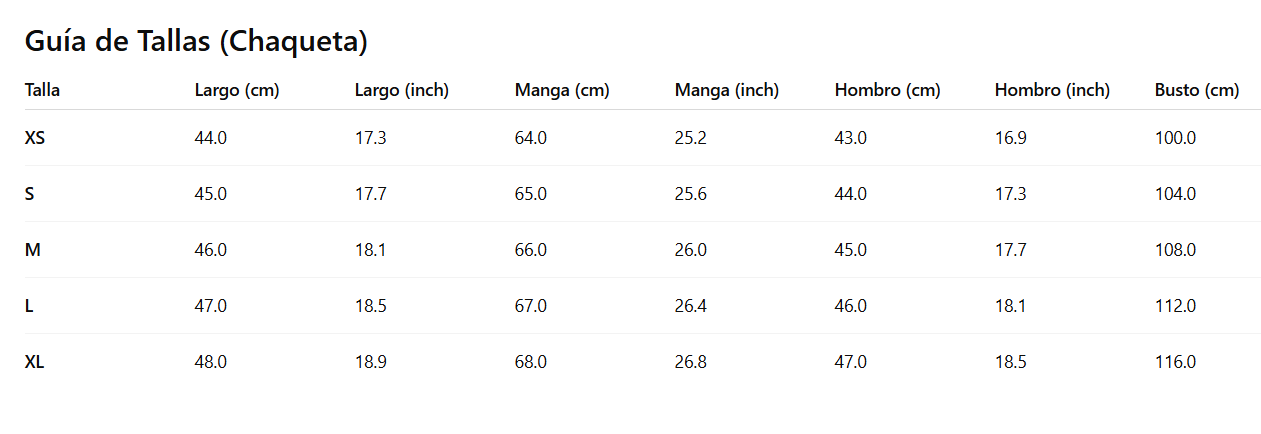Select the Largo (cm) column header
The image size is (1261, 434).
pyautogui.click(x=236, y=90)
